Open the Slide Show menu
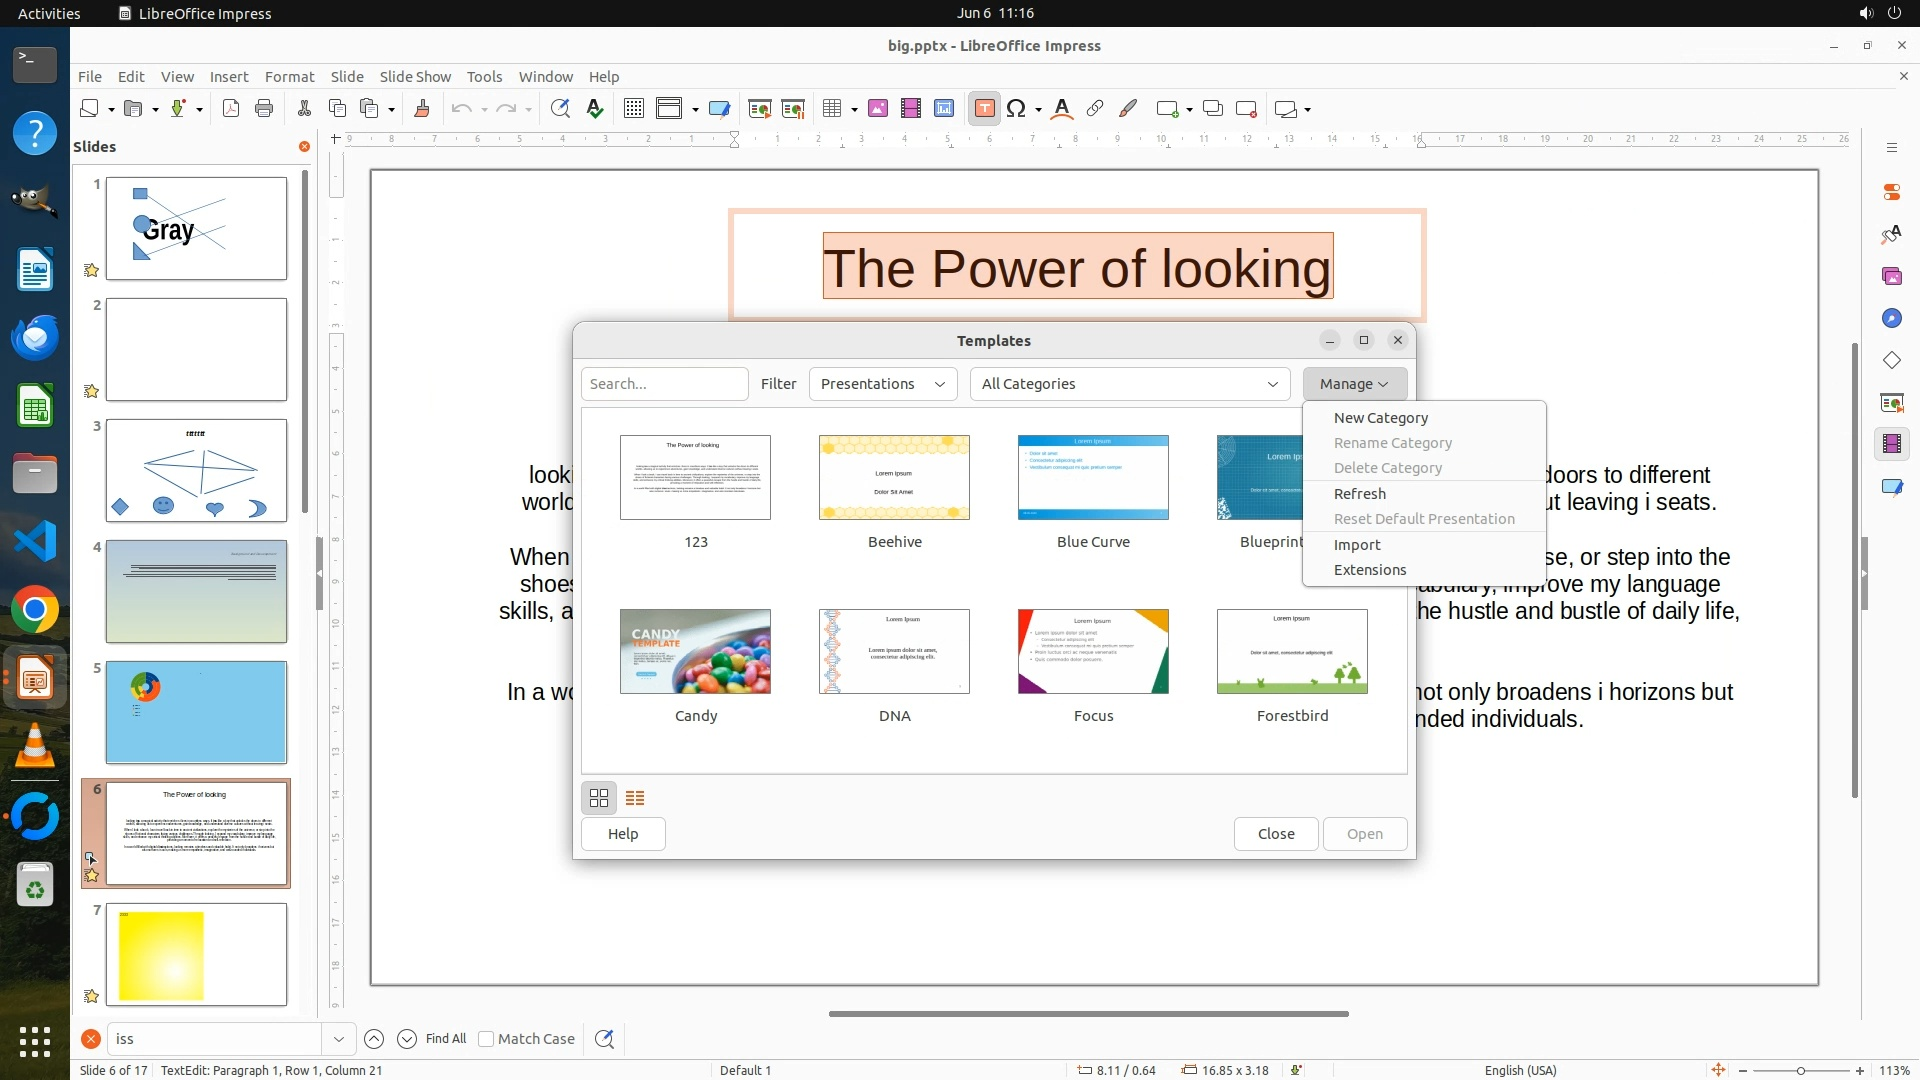This screenshot has height=1080, width=1920. [414, 77]
